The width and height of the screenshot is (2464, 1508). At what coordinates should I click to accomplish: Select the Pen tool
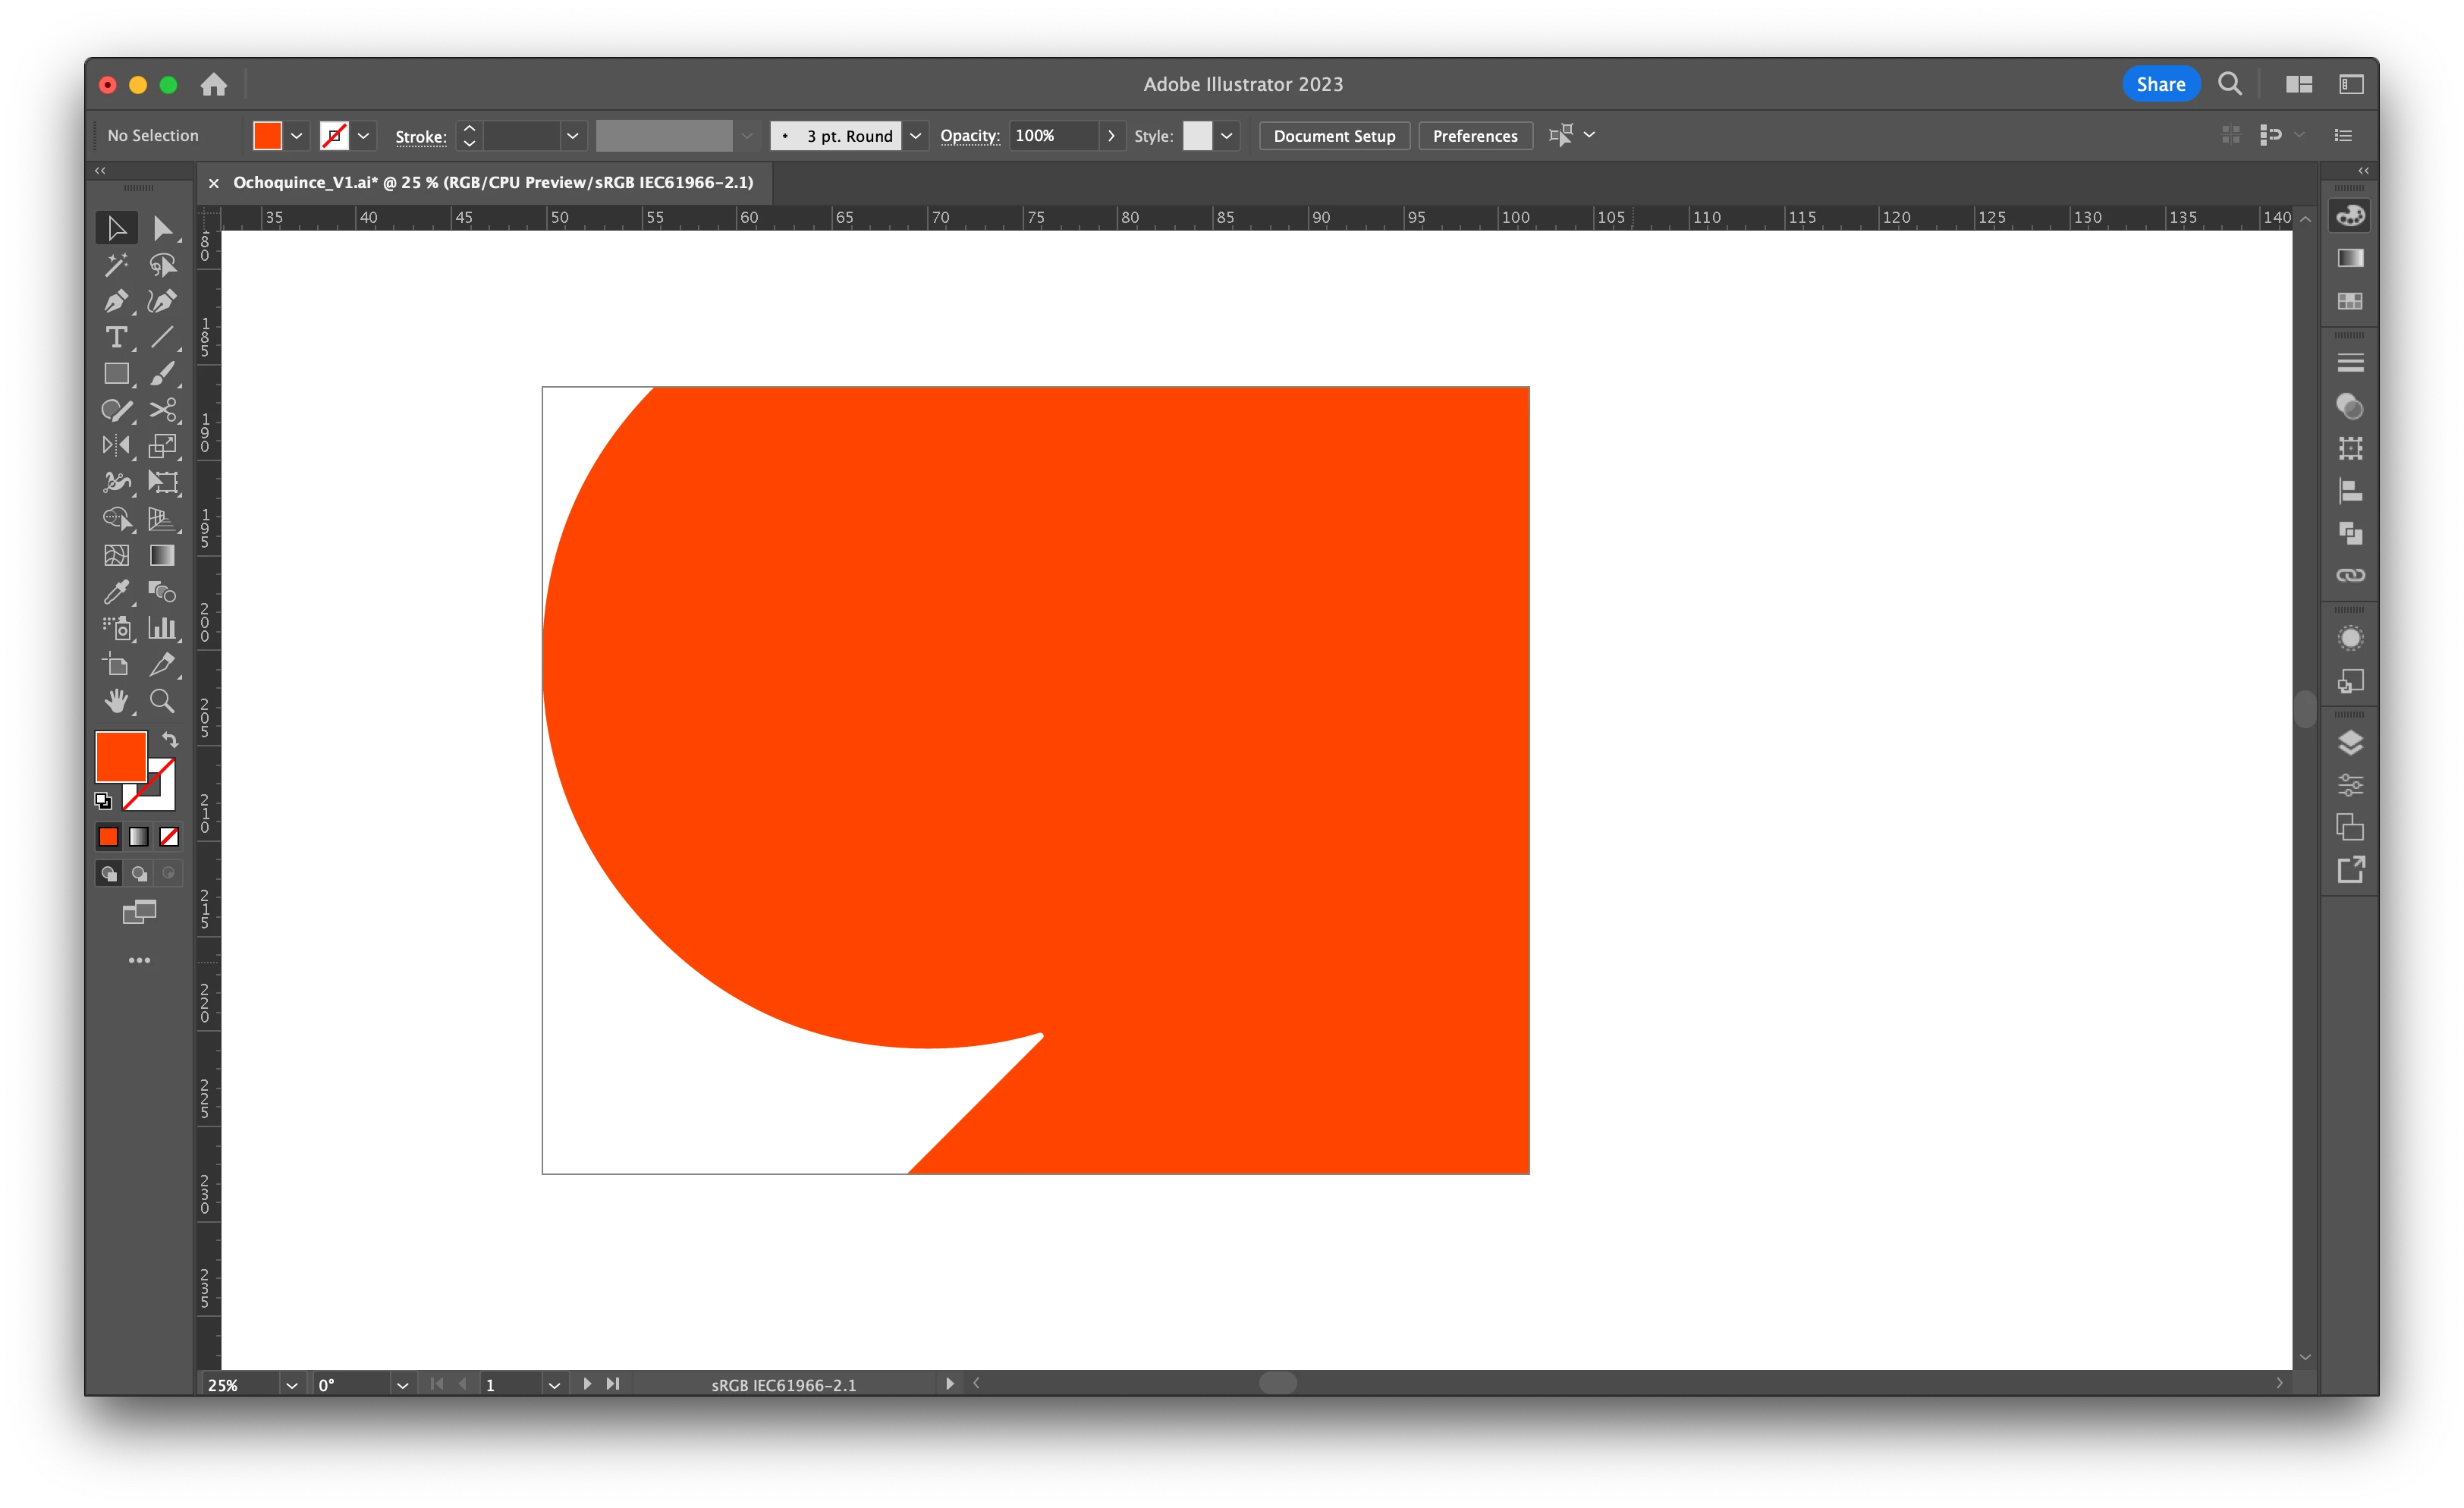pos(116,301)
